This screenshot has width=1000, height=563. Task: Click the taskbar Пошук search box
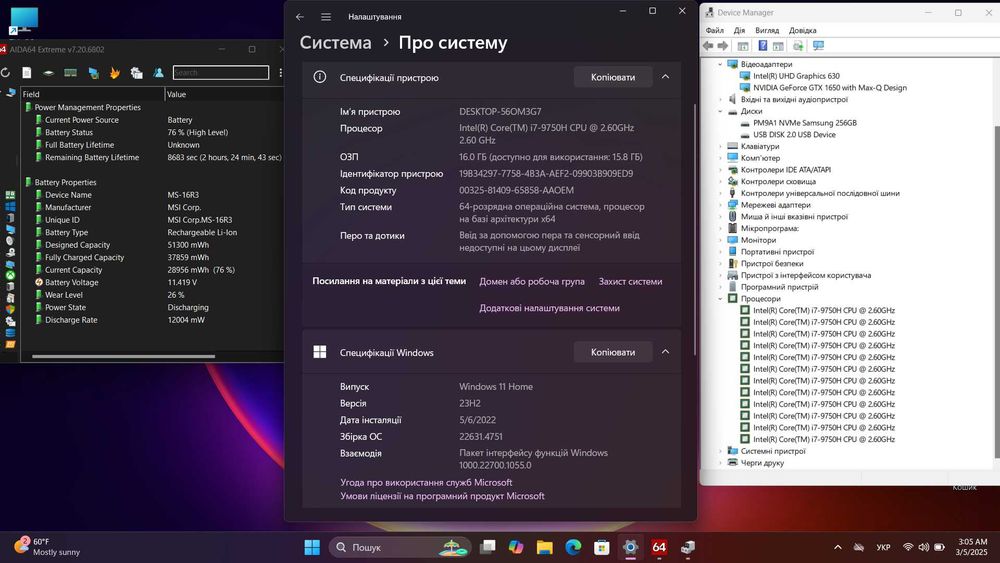pos(400,547)
